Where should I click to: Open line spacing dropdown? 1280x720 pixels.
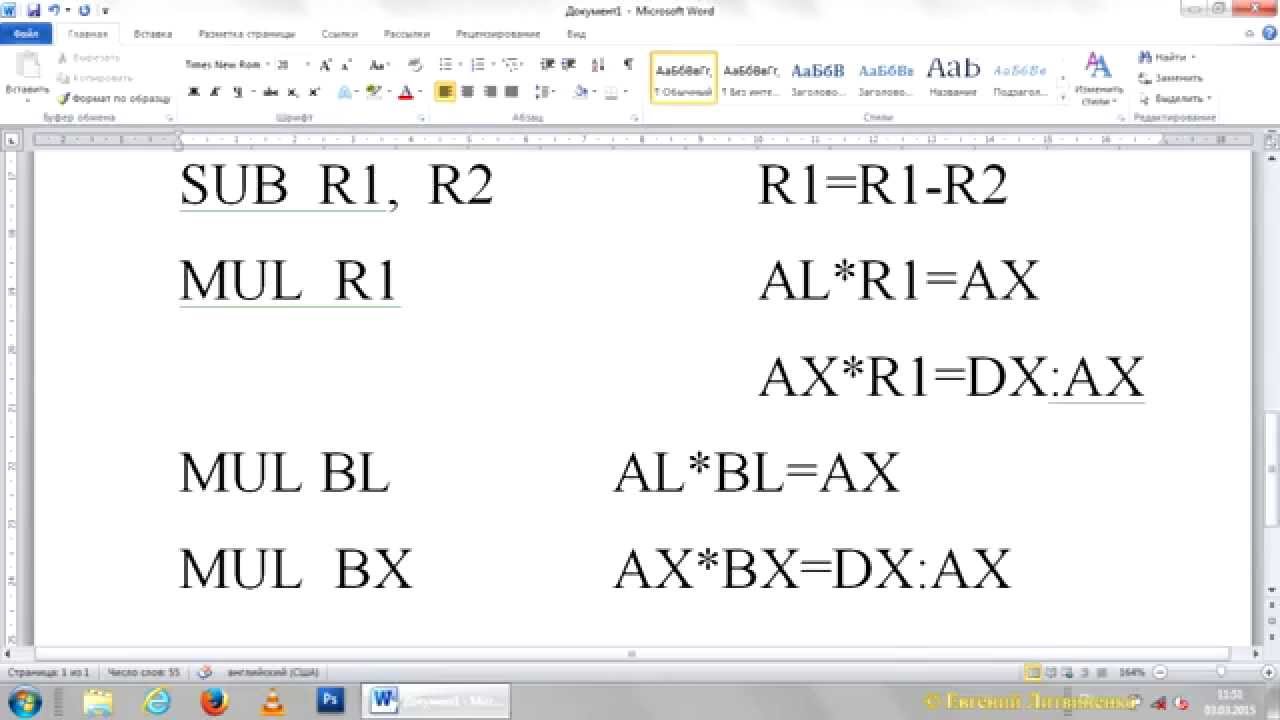coord(545,92)
